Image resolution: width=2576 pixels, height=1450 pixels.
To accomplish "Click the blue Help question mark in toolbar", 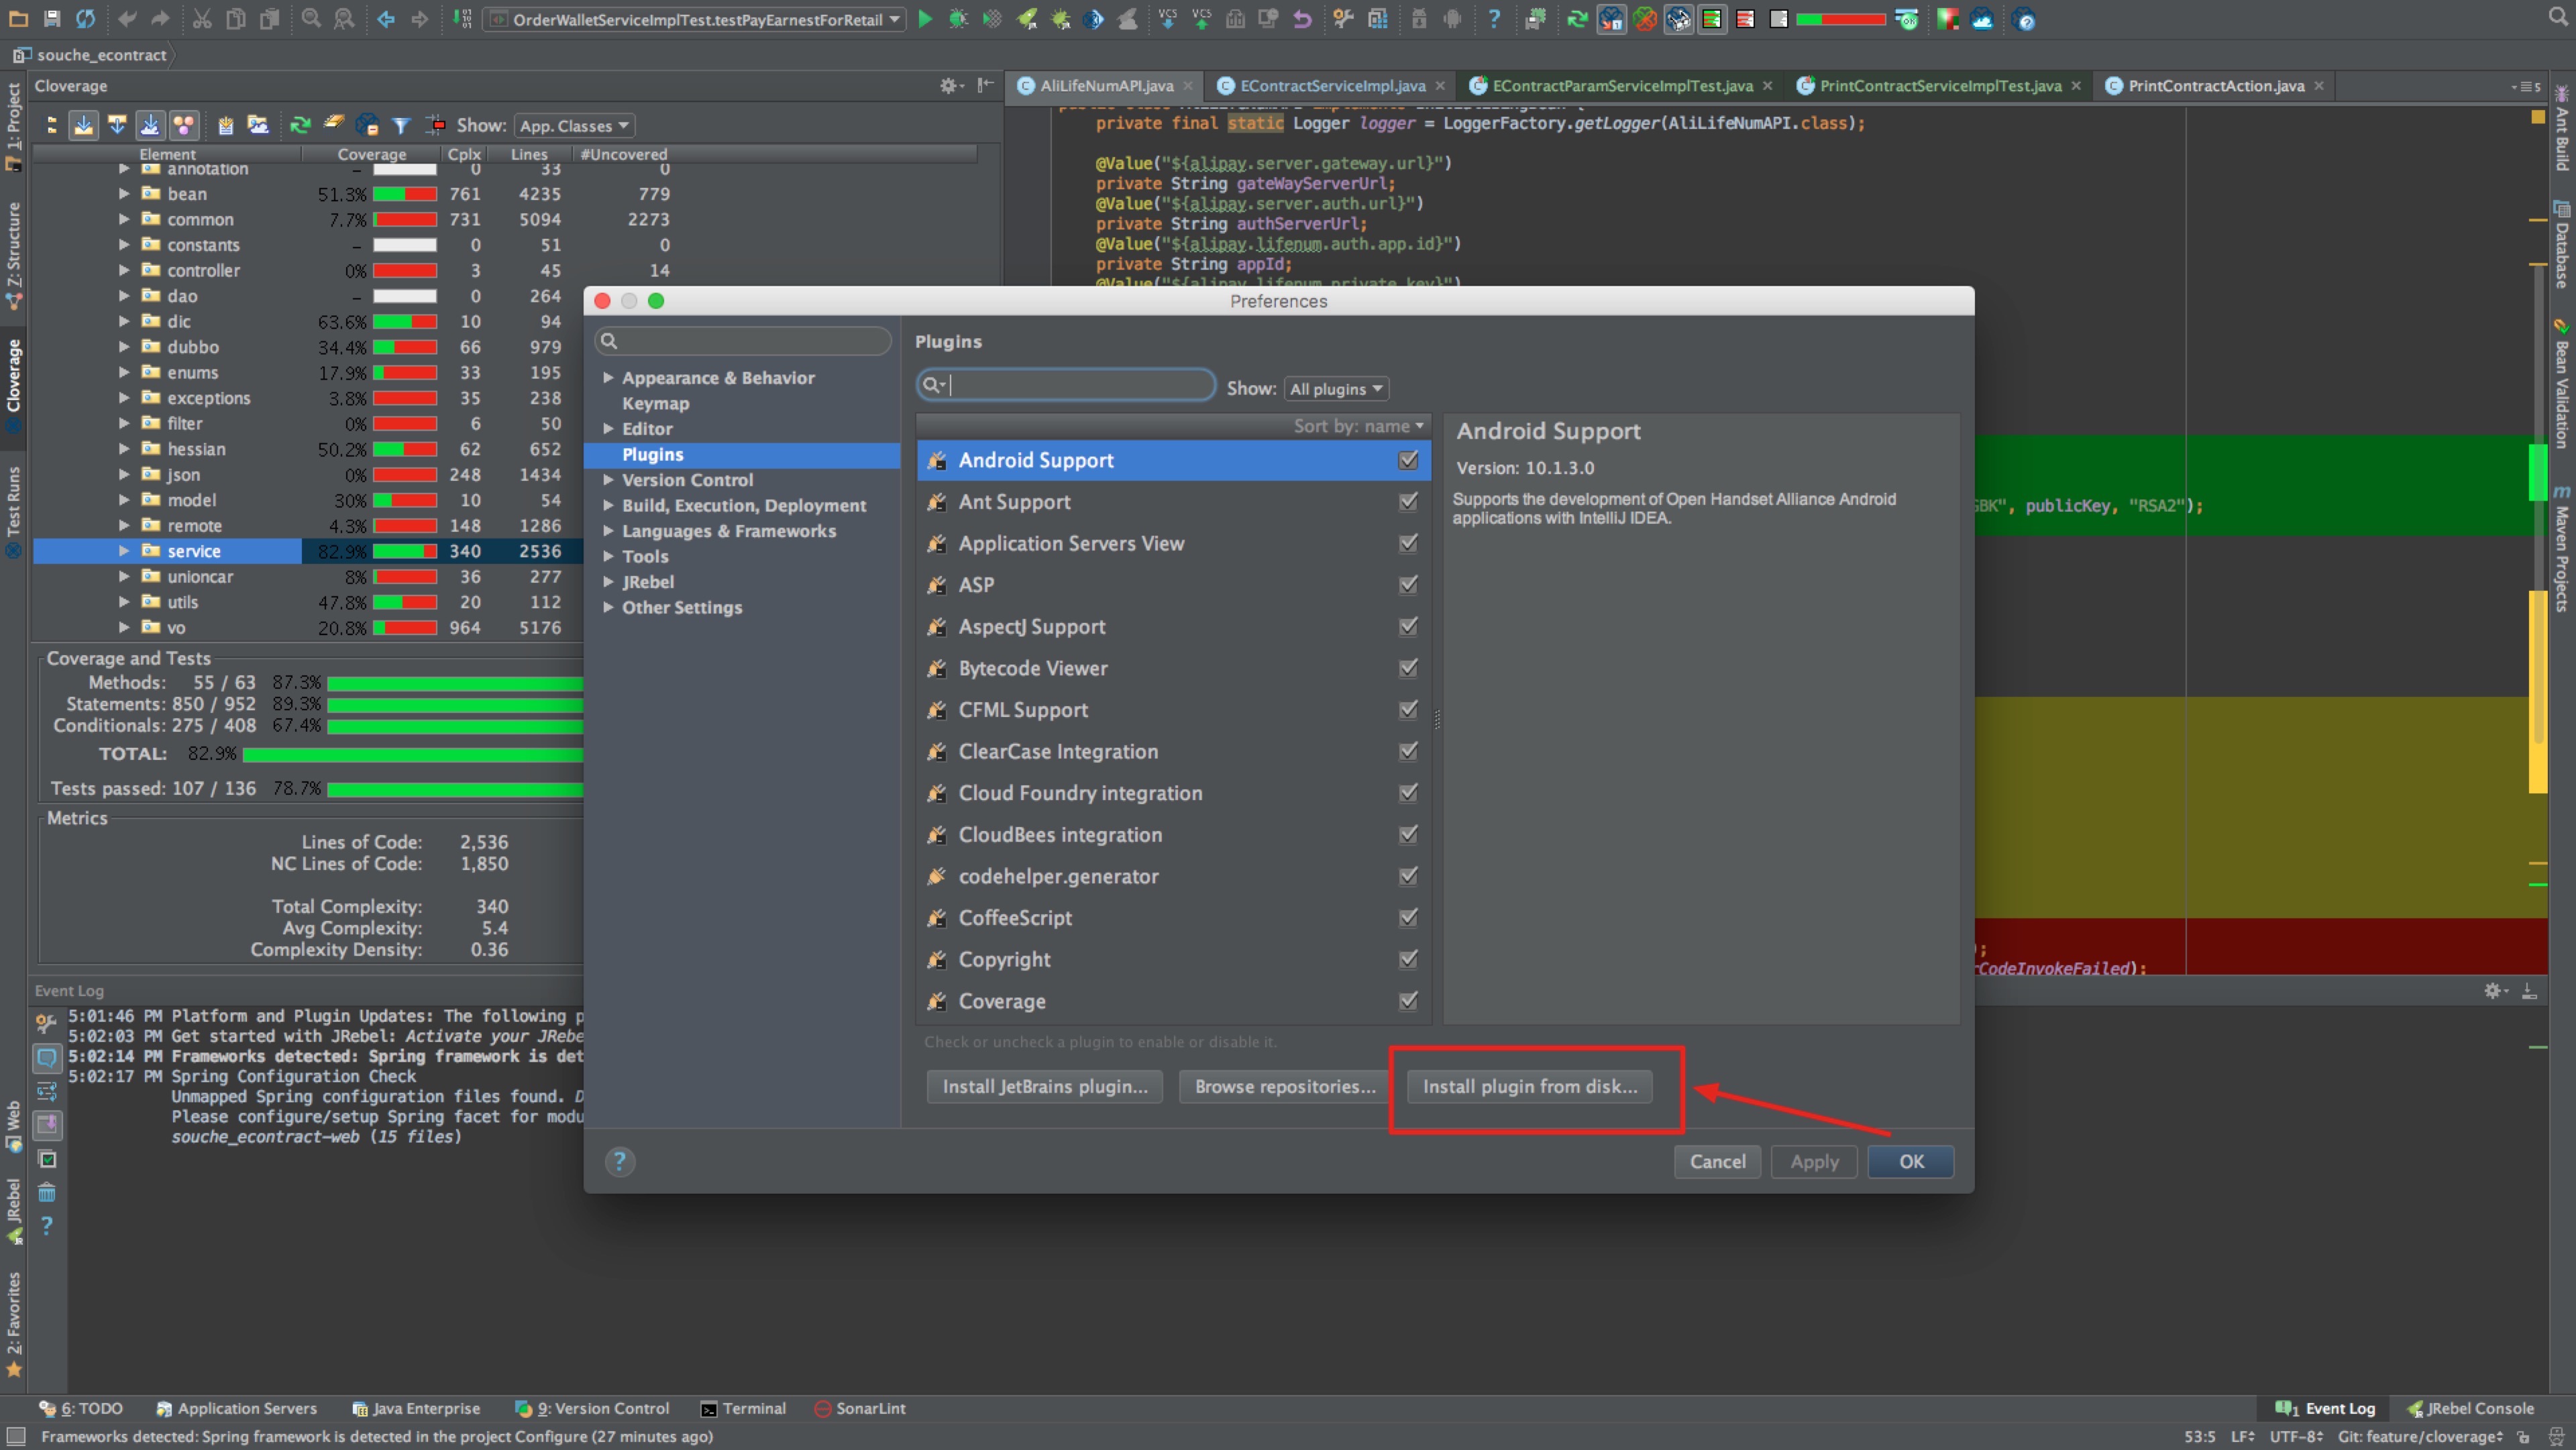I will tap(1494, 19).
